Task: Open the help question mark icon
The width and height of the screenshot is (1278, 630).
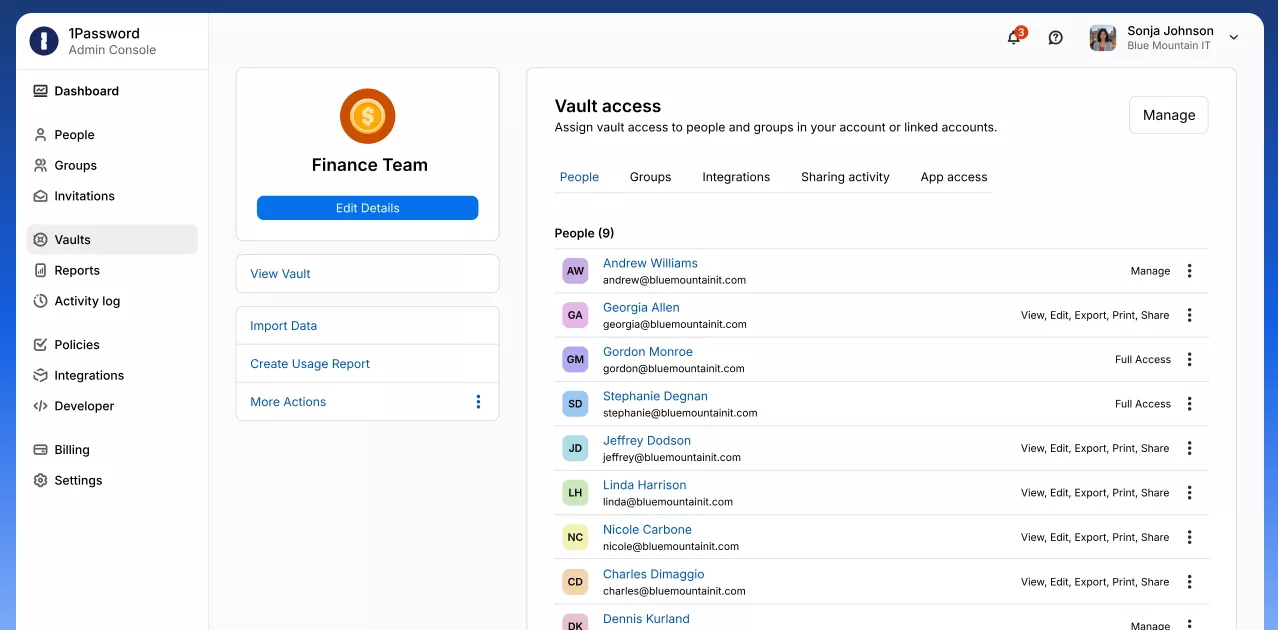Action: [x=1055, y=37]
